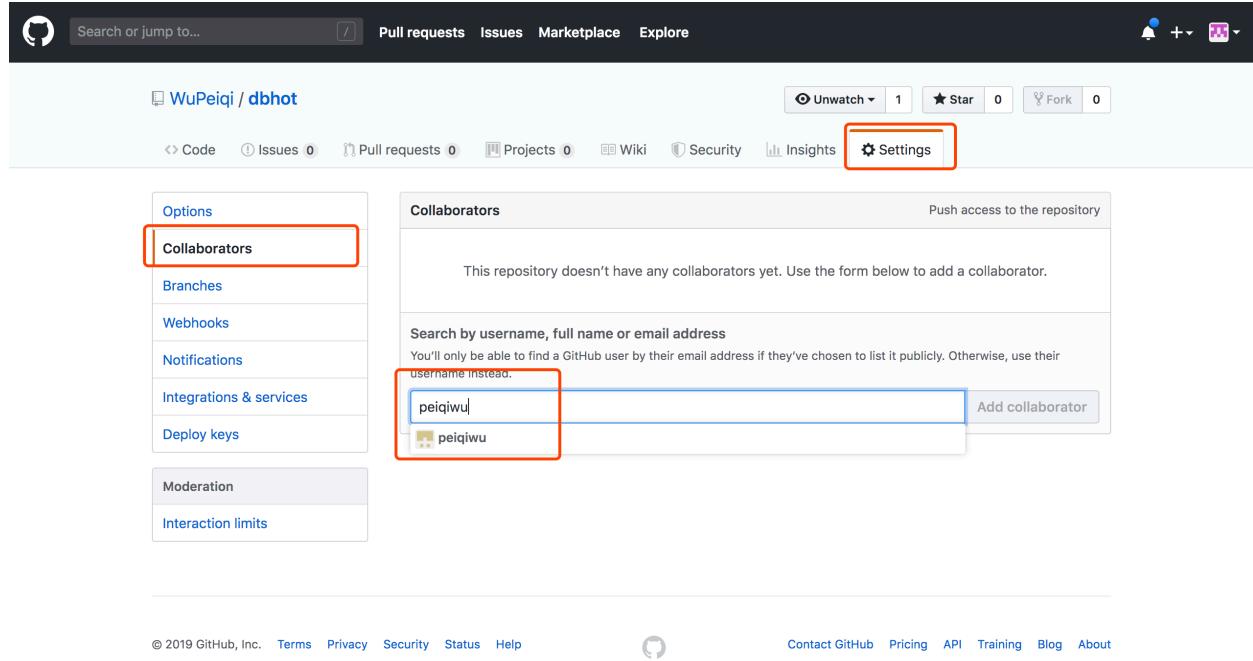1253x661 pixels.
Task: Open Interaction limits settings
Action: pyautogui.click(x=260, y=523)
